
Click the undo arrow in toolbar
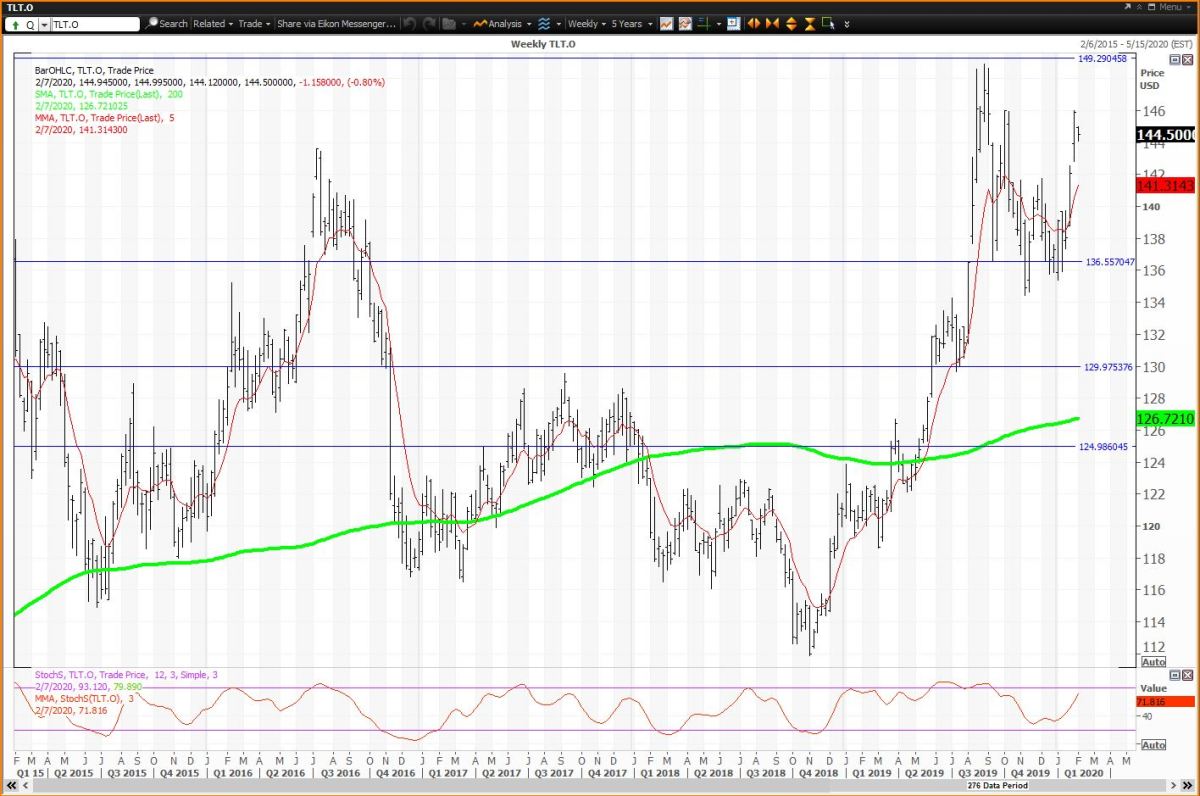(x=410, y=23)
